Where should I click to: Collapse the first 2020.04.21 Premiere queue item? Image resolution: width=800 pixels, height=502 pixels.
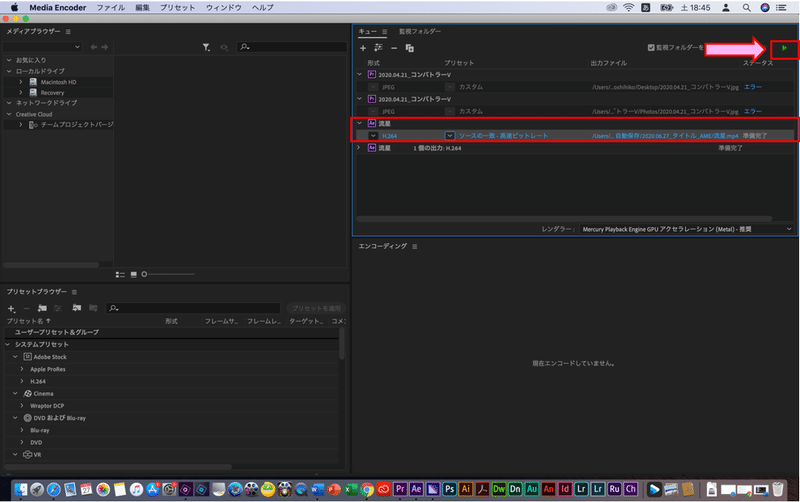[360, 74]
